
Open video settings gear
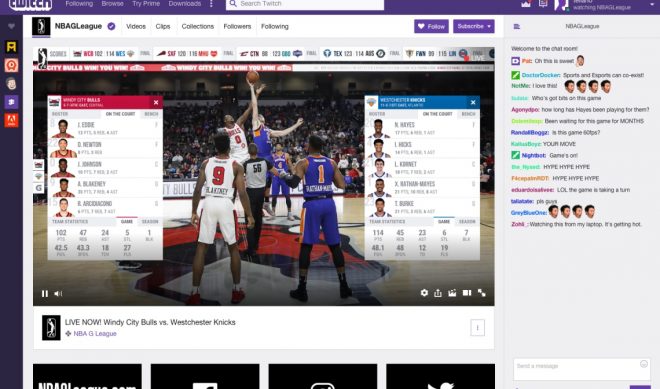click(x=424, y=293)
